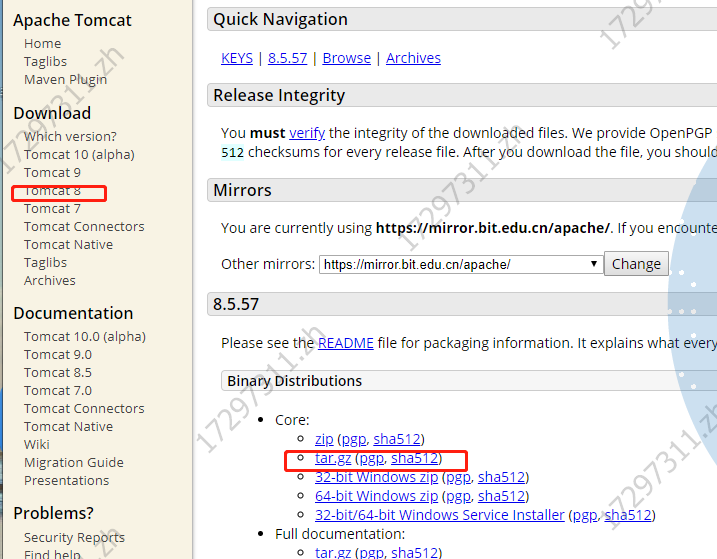Open Taglibs under Apache Tomcat heading
This screenshot has height=559, width=717.
pos(45,61)
